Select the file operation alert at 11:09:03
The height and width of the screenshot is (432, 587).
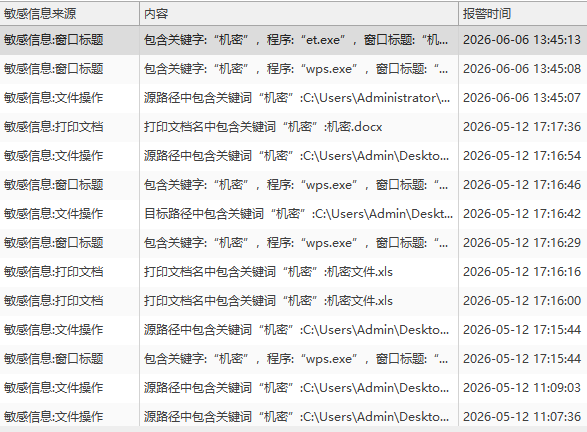pos(294,388)
